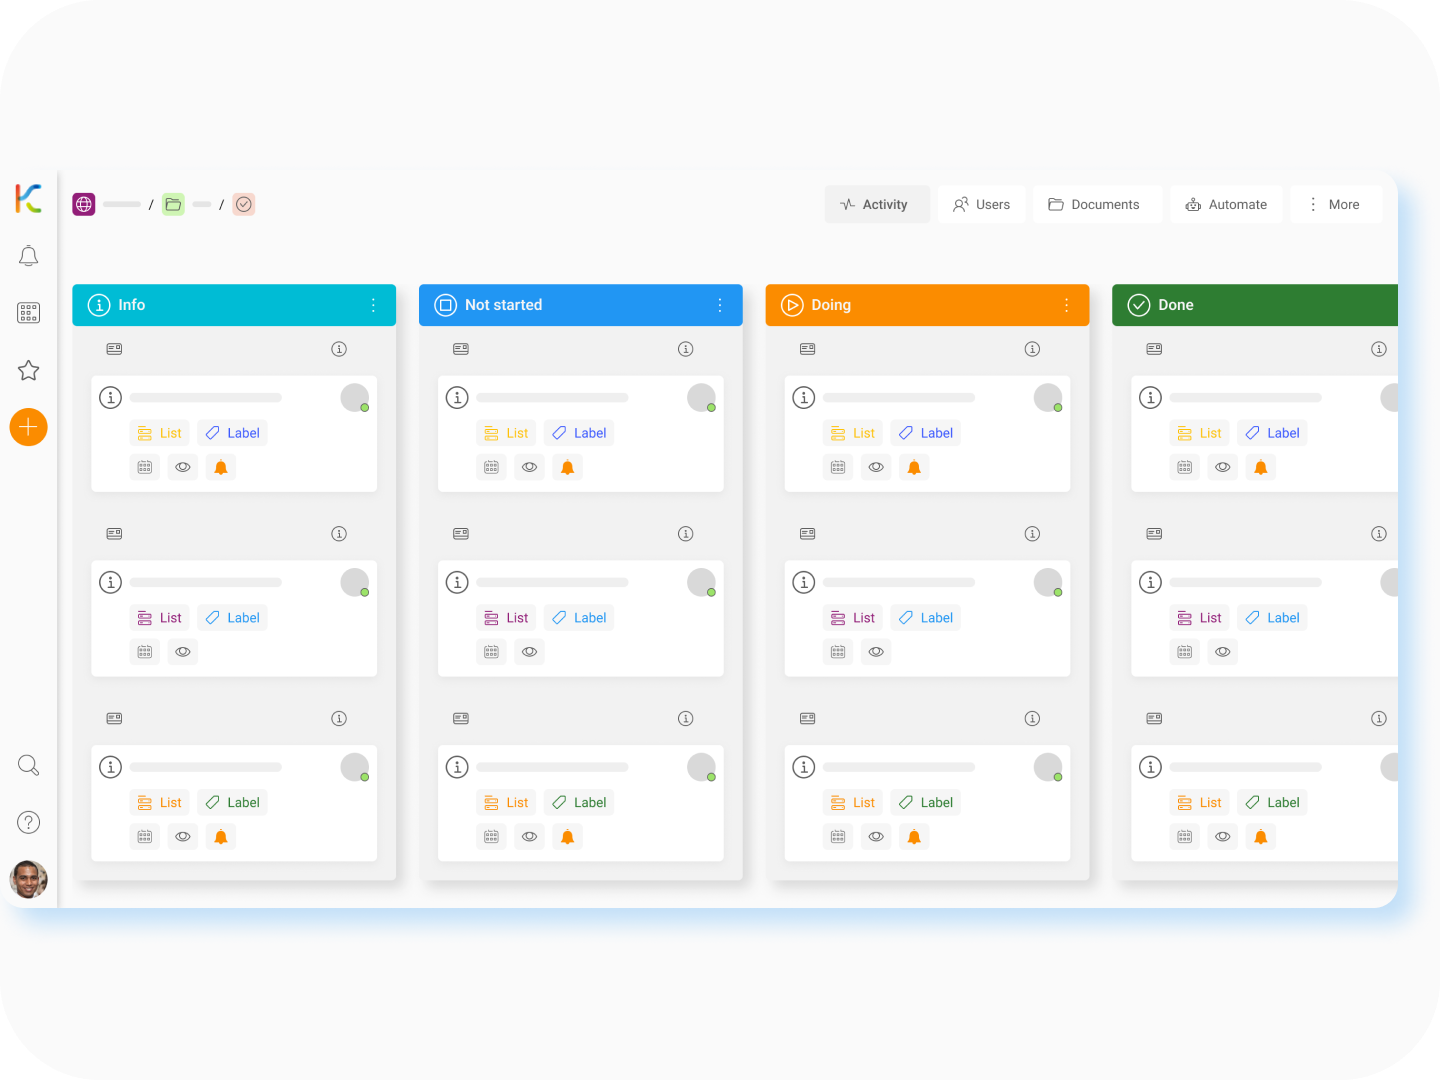Click the orange plus add button
This screenshot has height=1080, width=1440.
pyautogui.click(x=28, y=427)
